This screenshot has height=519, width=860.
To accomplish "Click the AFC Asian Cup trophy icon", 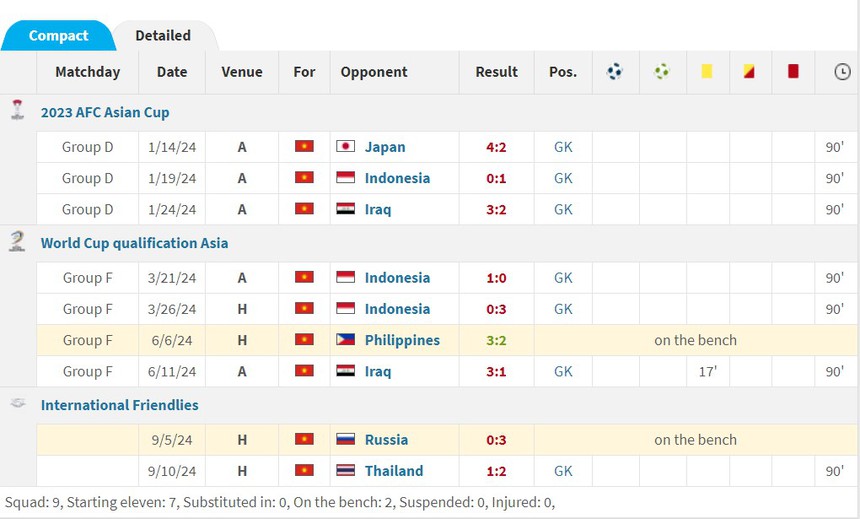I will (17, 110).
